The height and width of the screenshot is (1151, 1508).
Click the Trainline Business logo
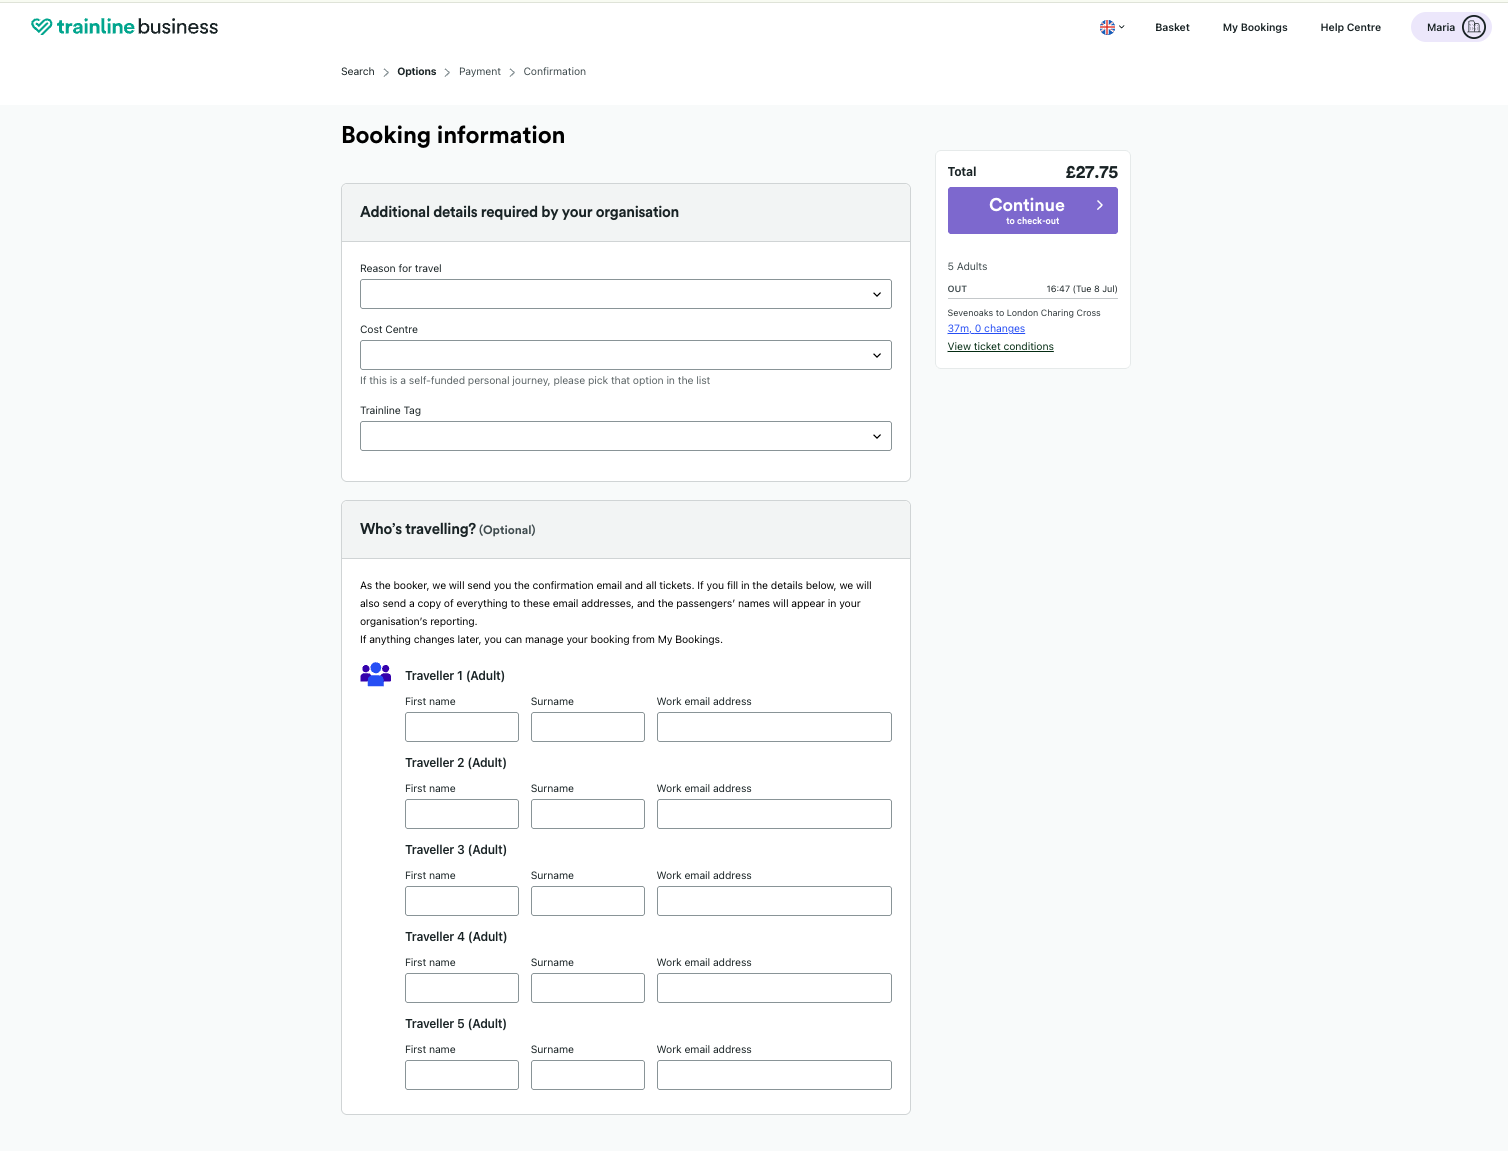pos(125,27)
